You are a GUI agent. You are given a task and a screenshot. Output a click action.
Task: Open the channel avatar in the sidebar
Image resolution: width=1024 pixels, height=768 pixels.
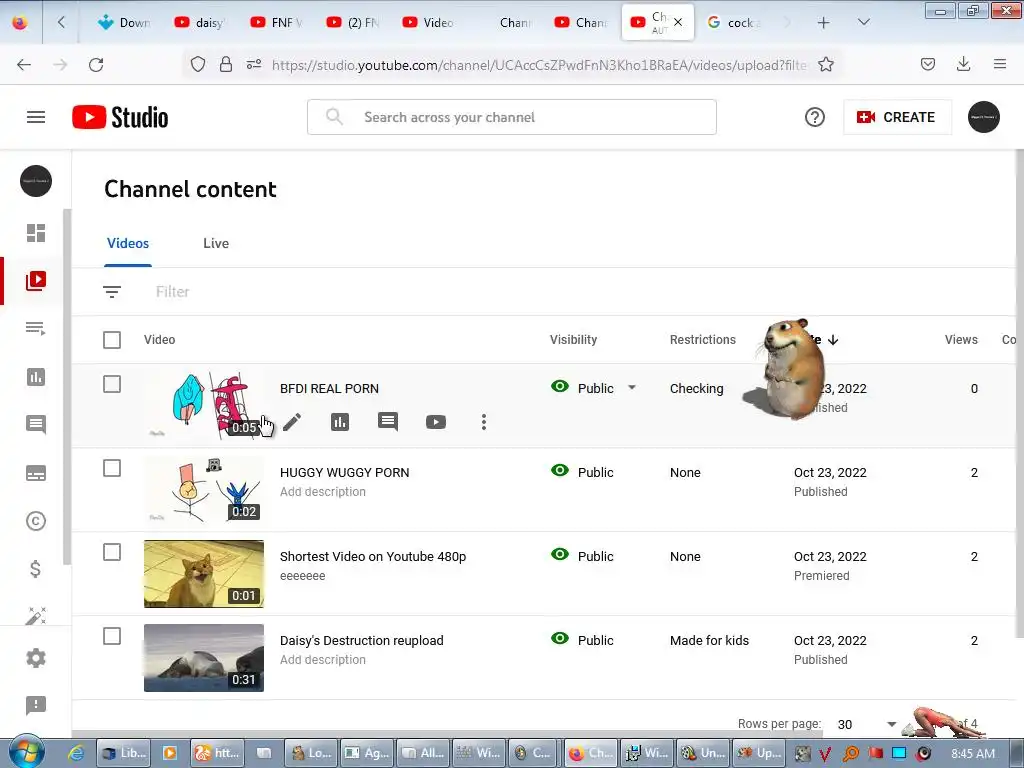(x=36, y=181)
